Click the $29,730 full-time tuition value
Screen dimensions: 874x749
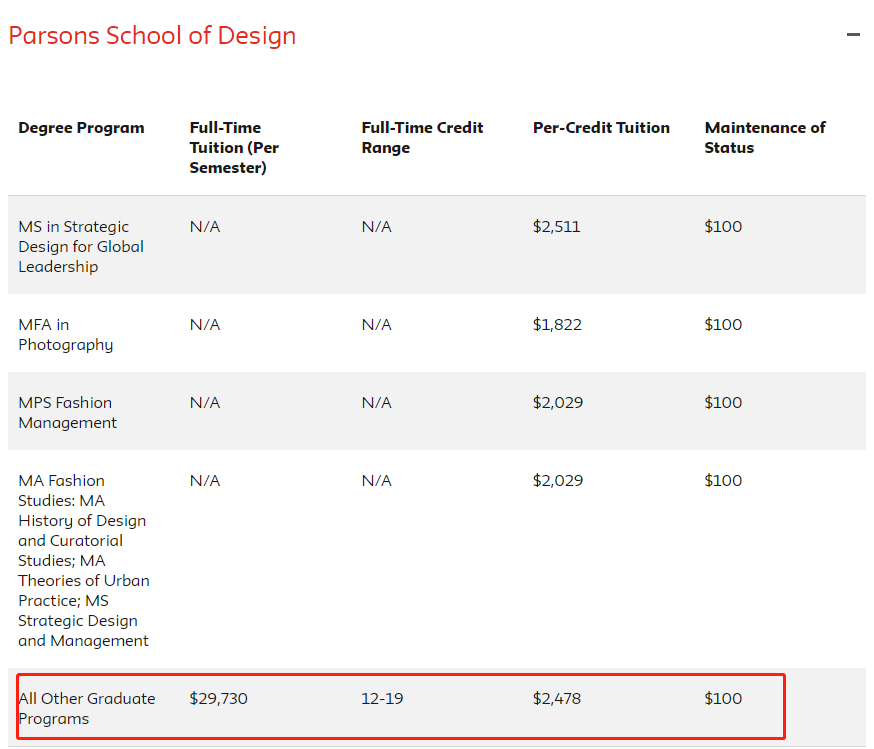218,698
